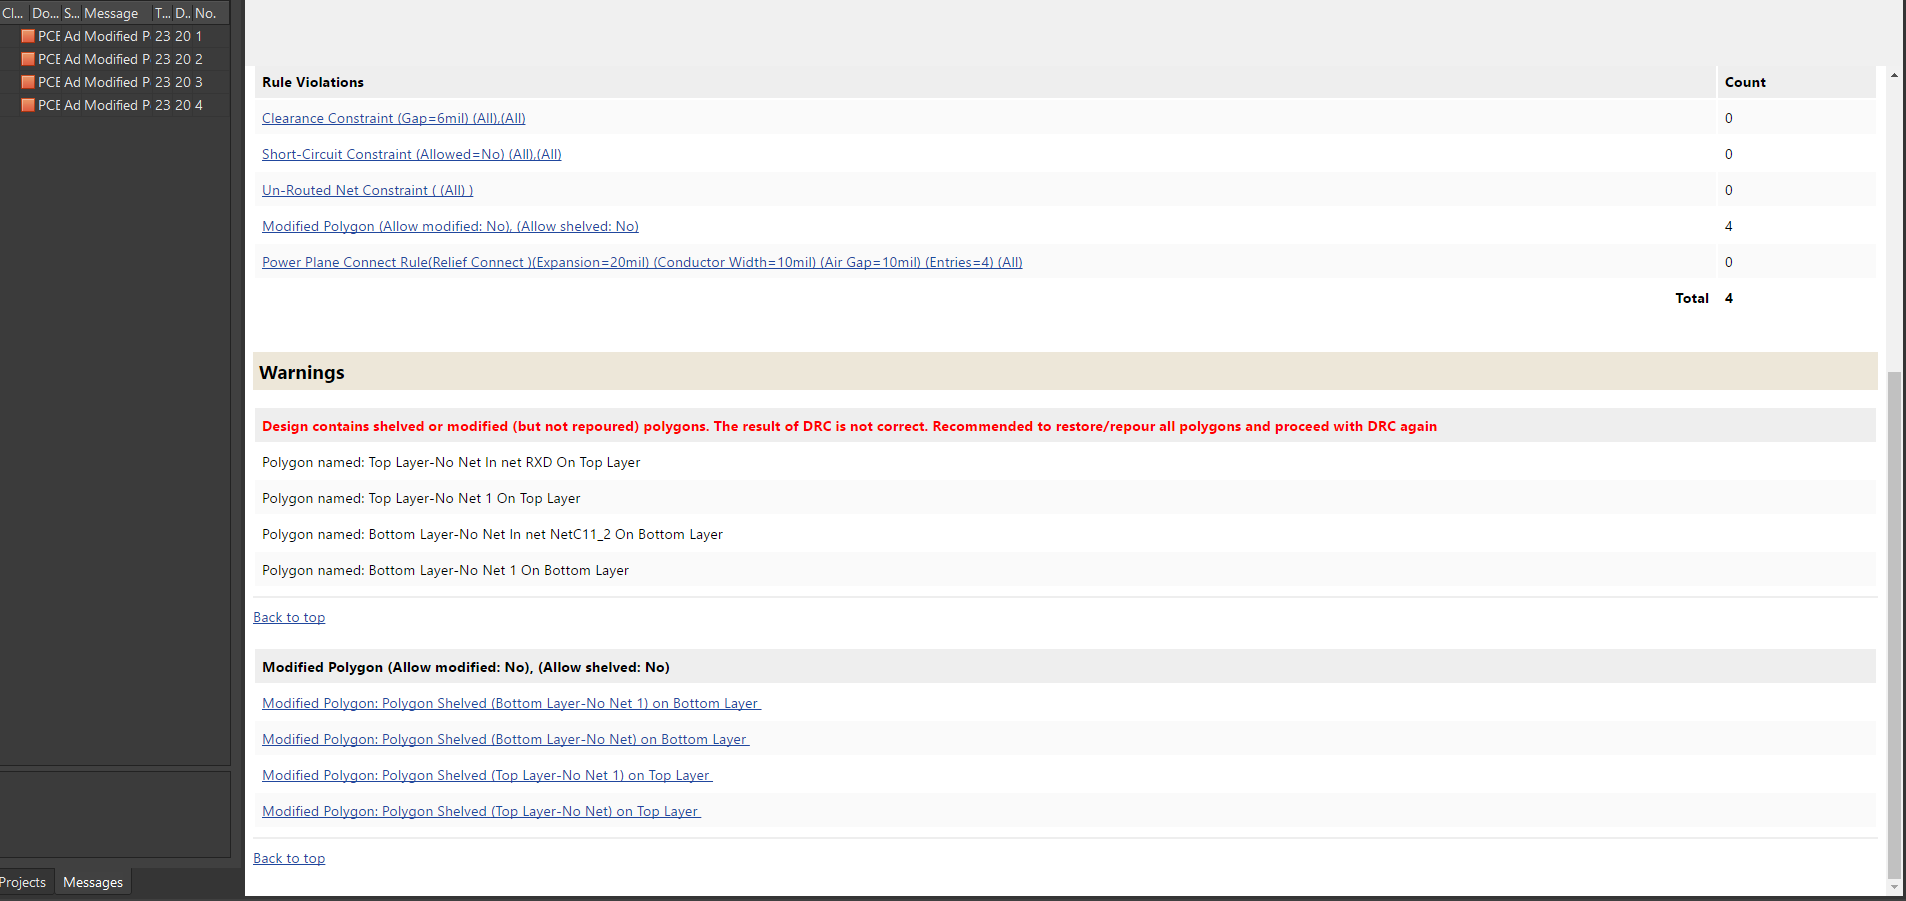
Task: Open the Un-Routed Net Constraint link
Action: coord(367,190)
